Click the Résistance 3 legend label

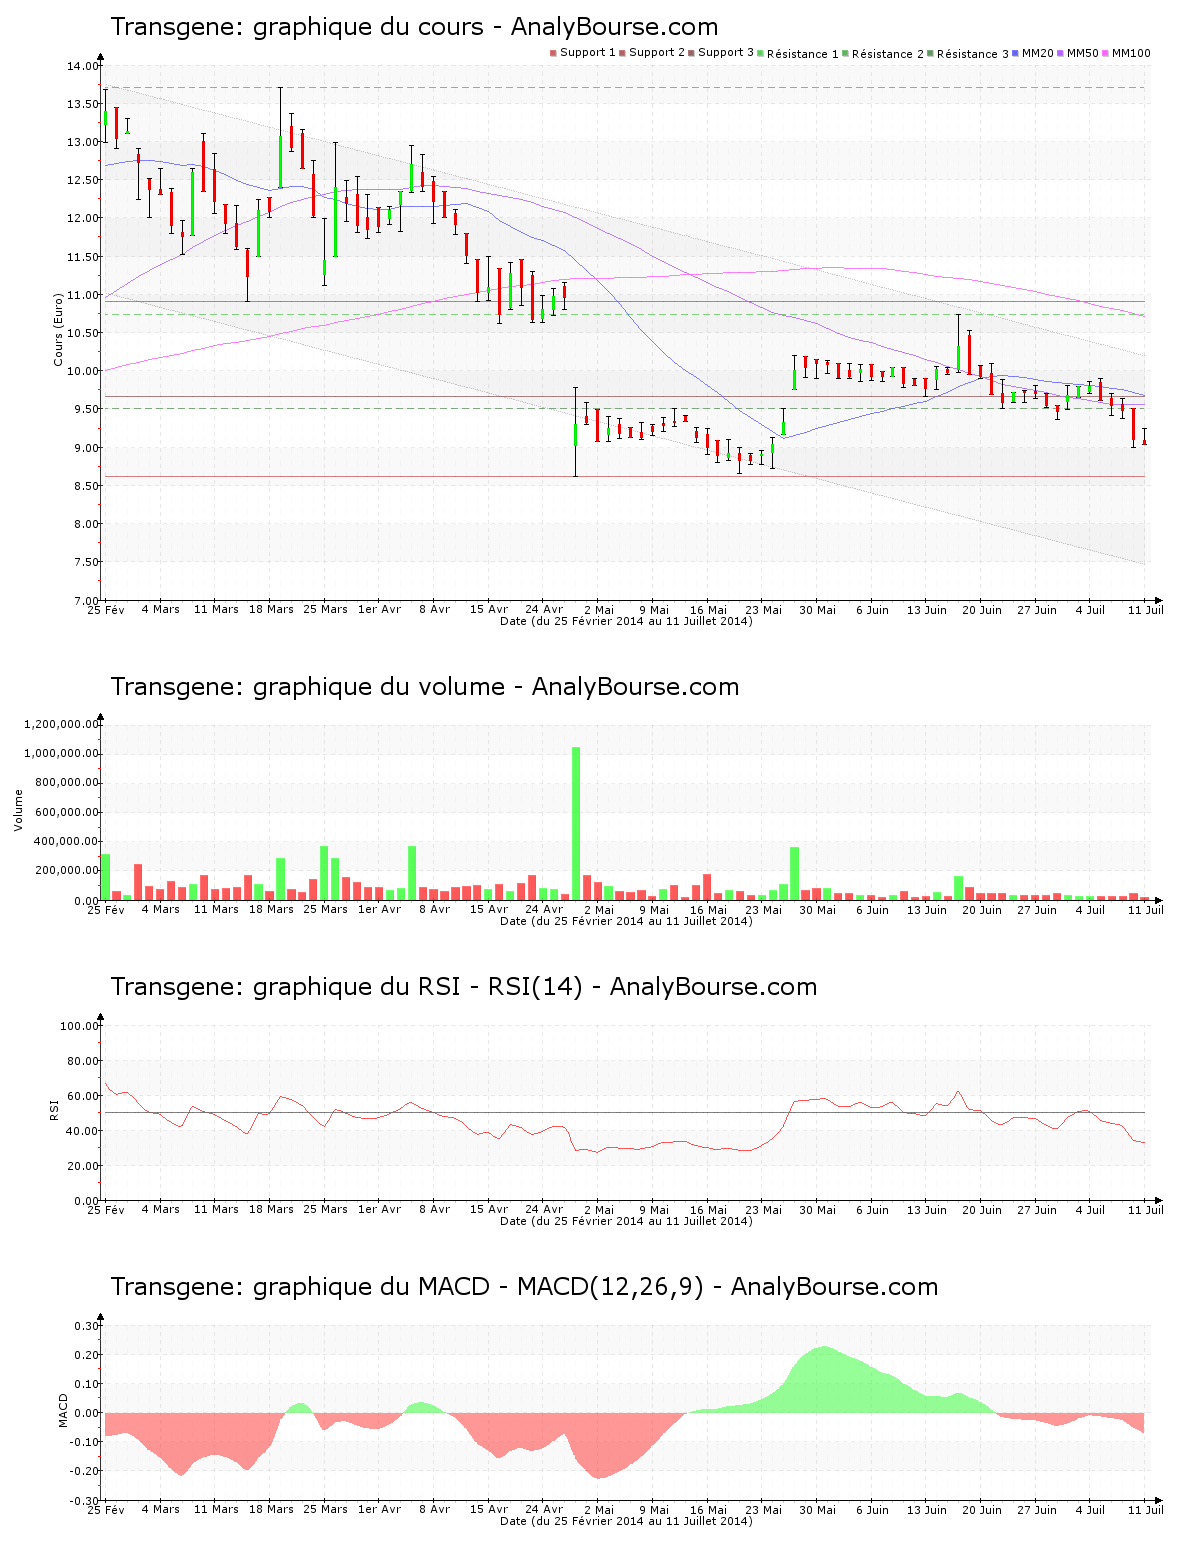(973, 54)
